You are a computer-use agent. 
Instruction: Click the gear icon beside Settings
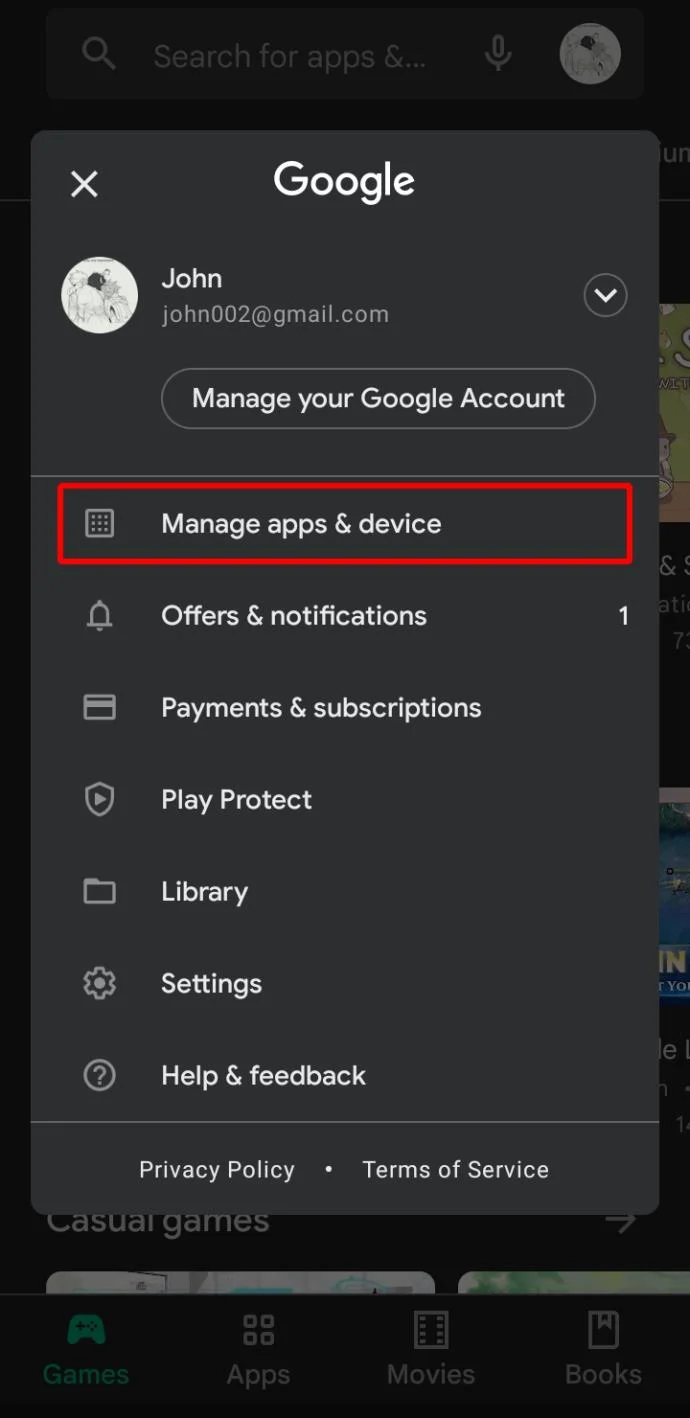99,984
